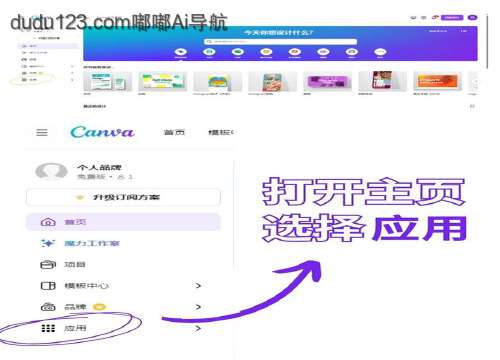Switch to the 首页 tab in the top navigation
This screenshot has height=360, width=500.
174,132
